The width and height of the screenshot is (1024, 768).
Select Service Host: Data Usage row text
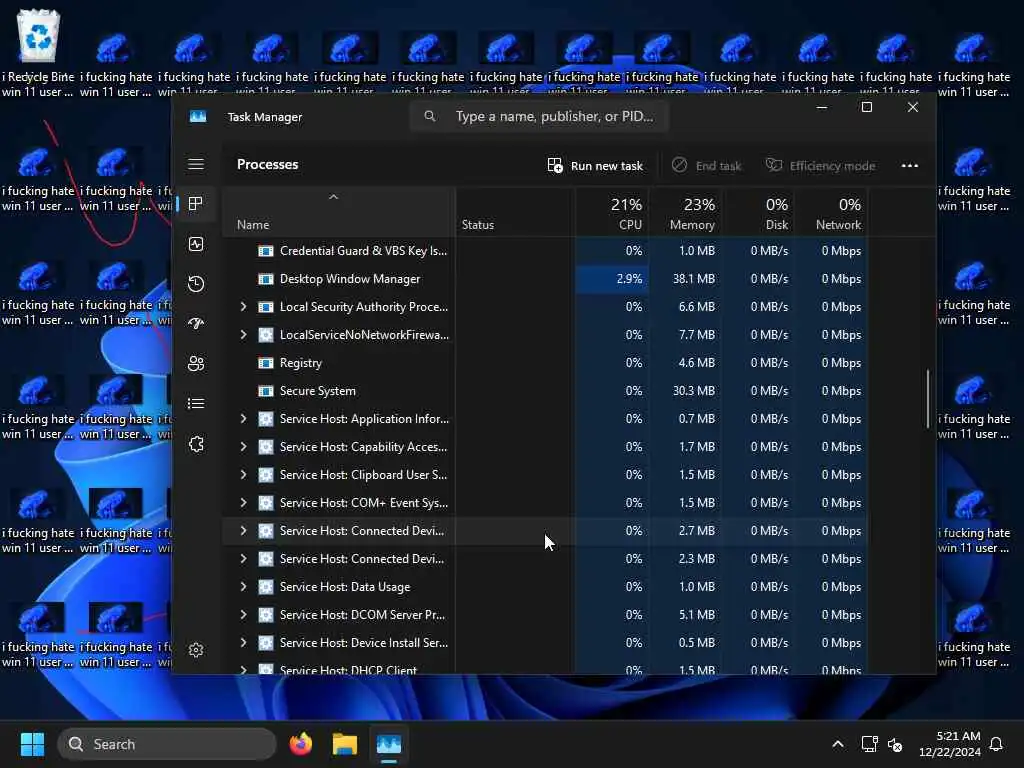pyautogui.click(x=345, y=586)
